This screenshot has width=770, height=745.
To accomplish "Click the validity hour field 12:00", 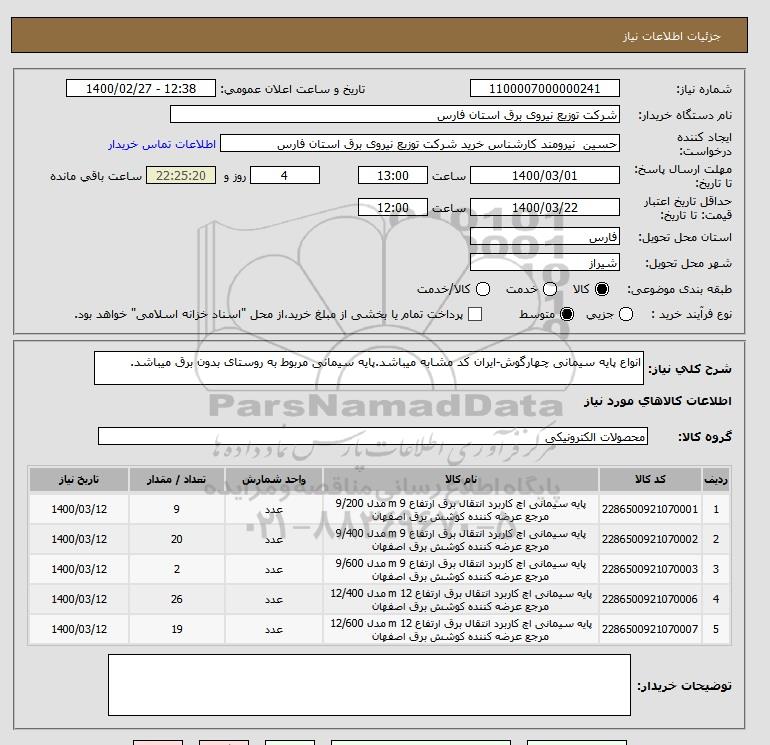I will click(x=392, y=207).
